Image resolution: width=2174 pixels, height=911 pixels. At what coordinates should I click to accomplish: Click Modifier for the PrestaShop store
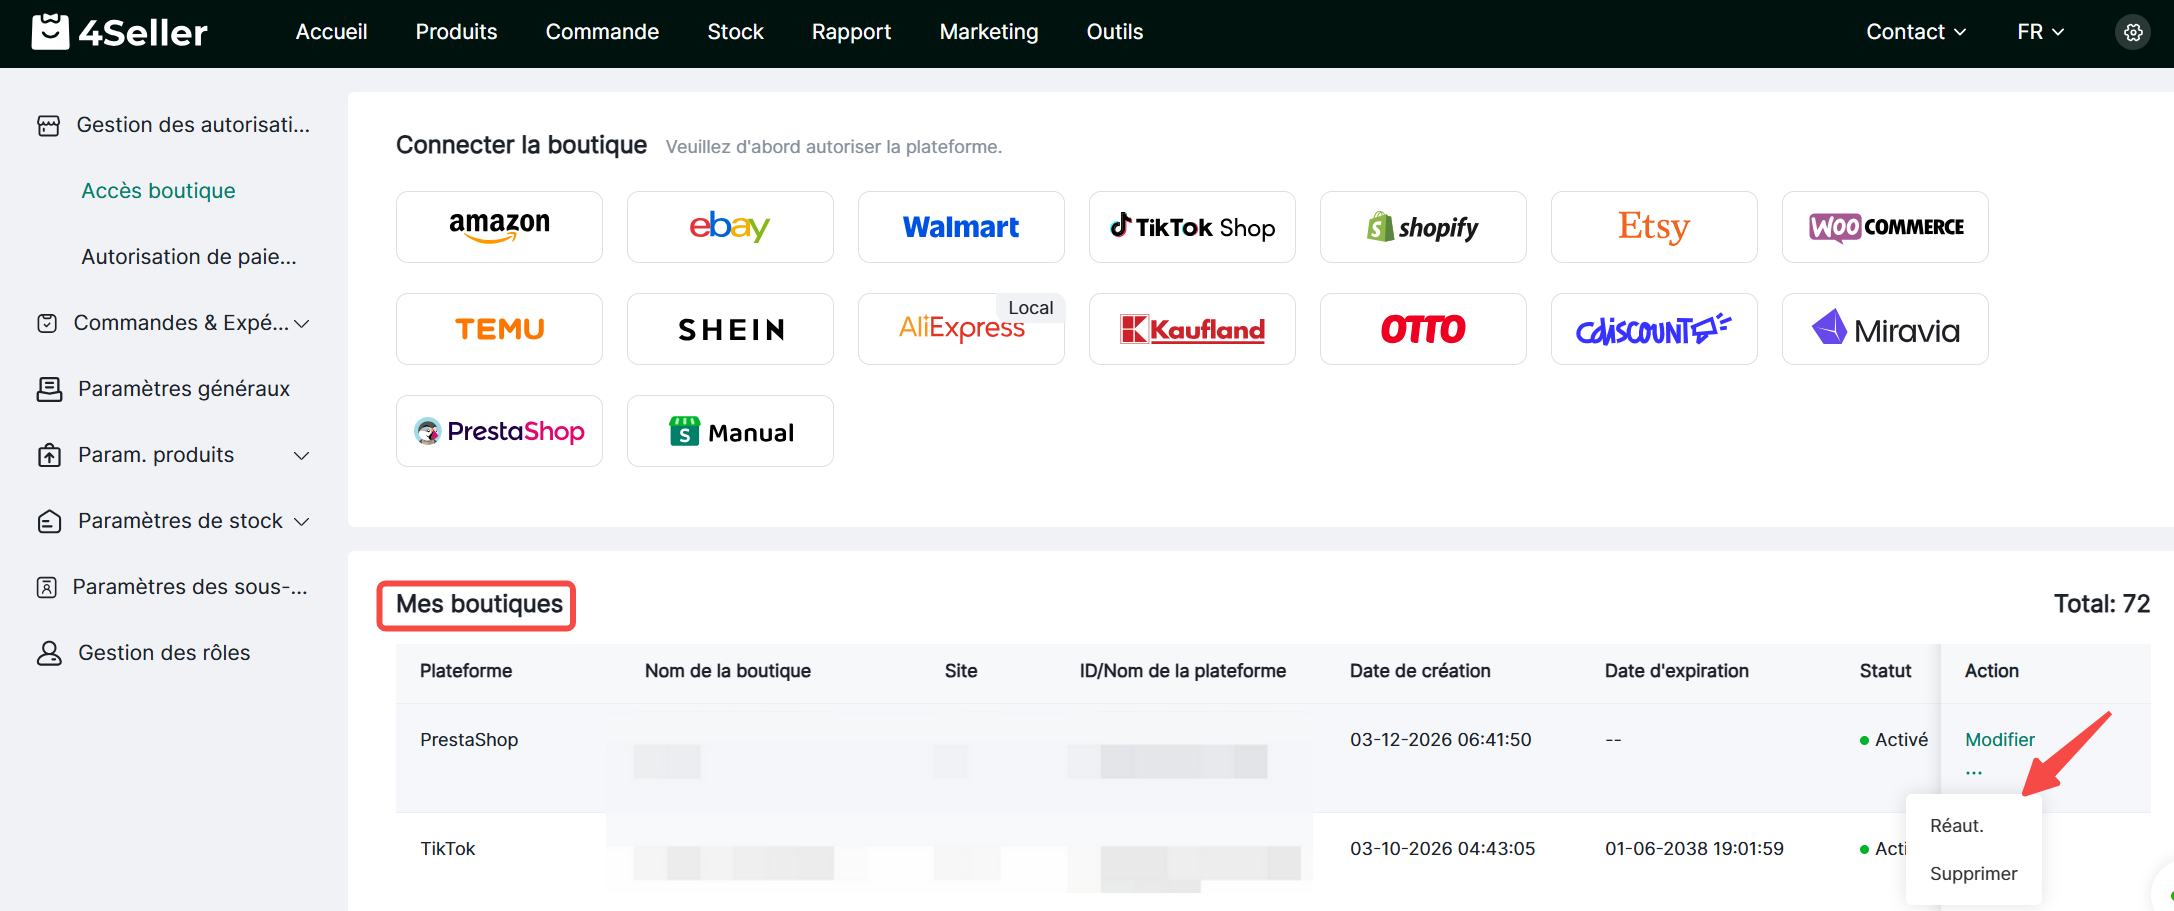tap(1999, 740)
